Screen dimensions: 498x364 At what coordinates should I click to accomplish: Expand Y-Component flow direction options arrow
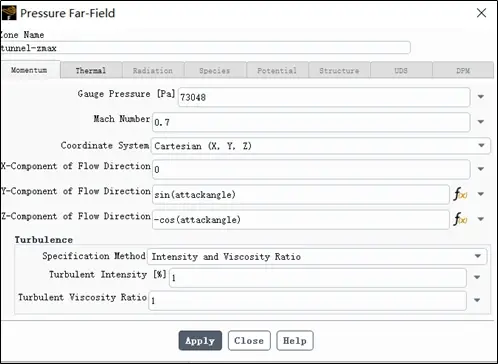click(481, 194)
